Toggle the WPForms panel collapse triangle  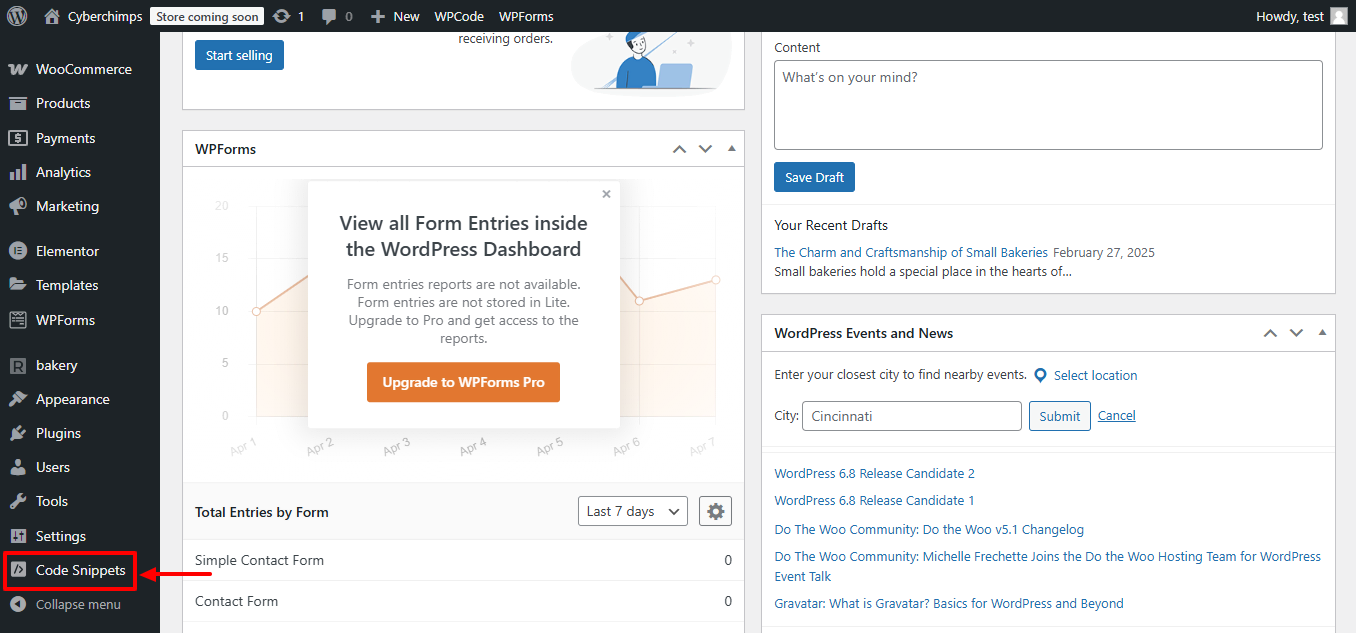point(731,148)
